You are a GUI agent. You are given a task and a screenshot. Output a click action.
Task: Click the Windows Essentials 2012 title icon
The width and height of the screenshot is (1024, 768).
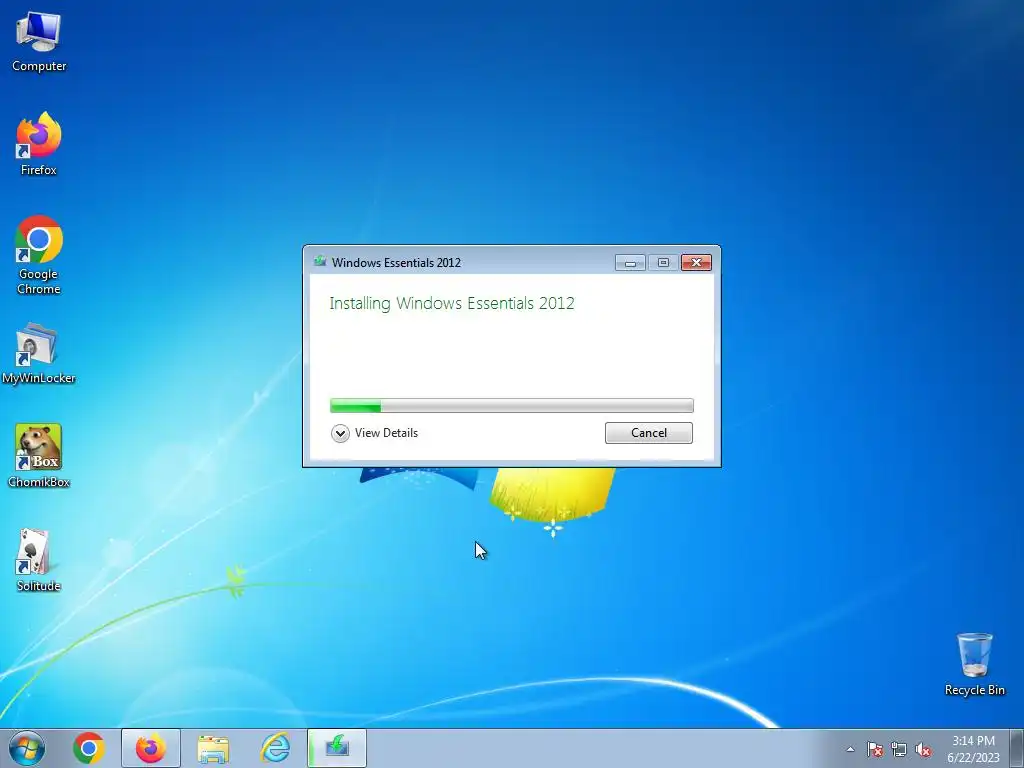320,262
